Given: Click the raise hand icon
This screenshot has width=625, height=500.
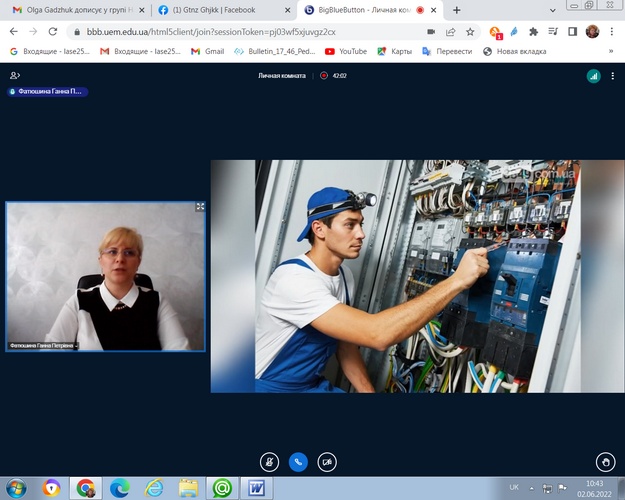Looking at the screenshot, I should (604, 462).
